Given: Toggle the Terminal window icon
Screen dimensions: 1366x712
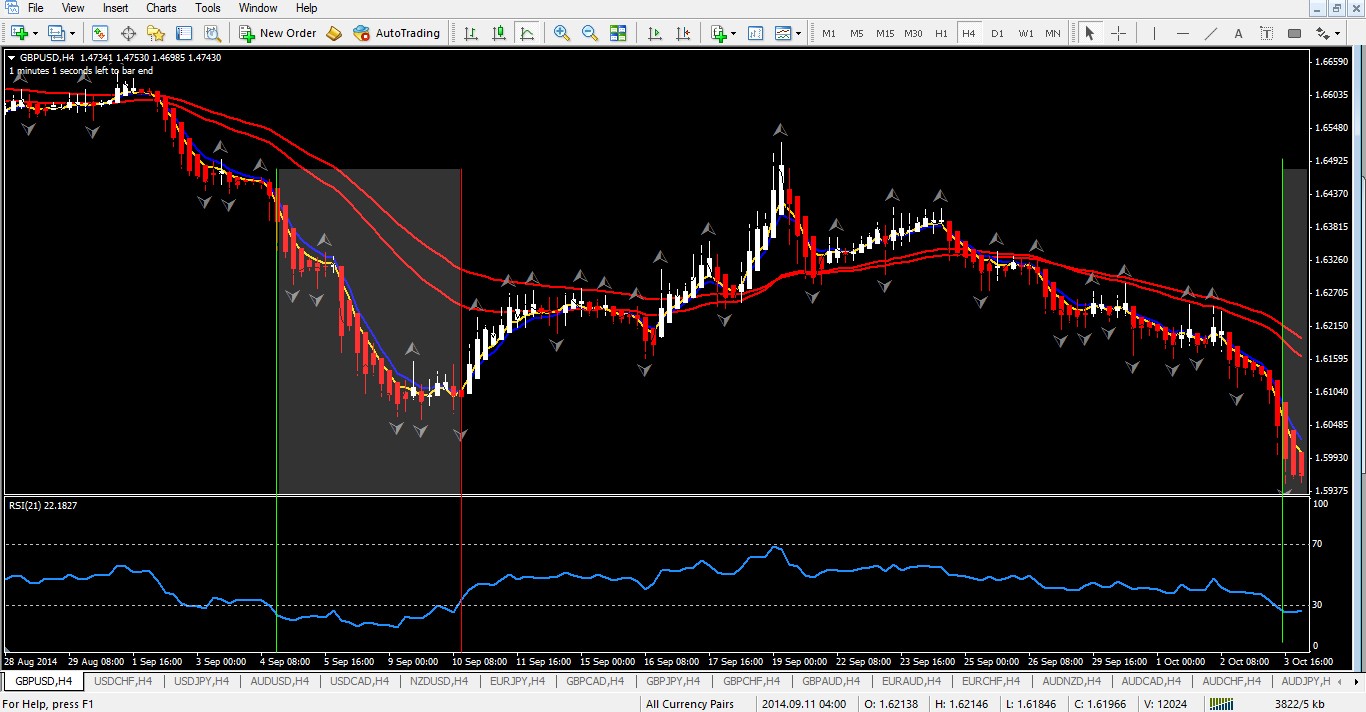Looking at the screenshot, I should click(x=184, y=33).
